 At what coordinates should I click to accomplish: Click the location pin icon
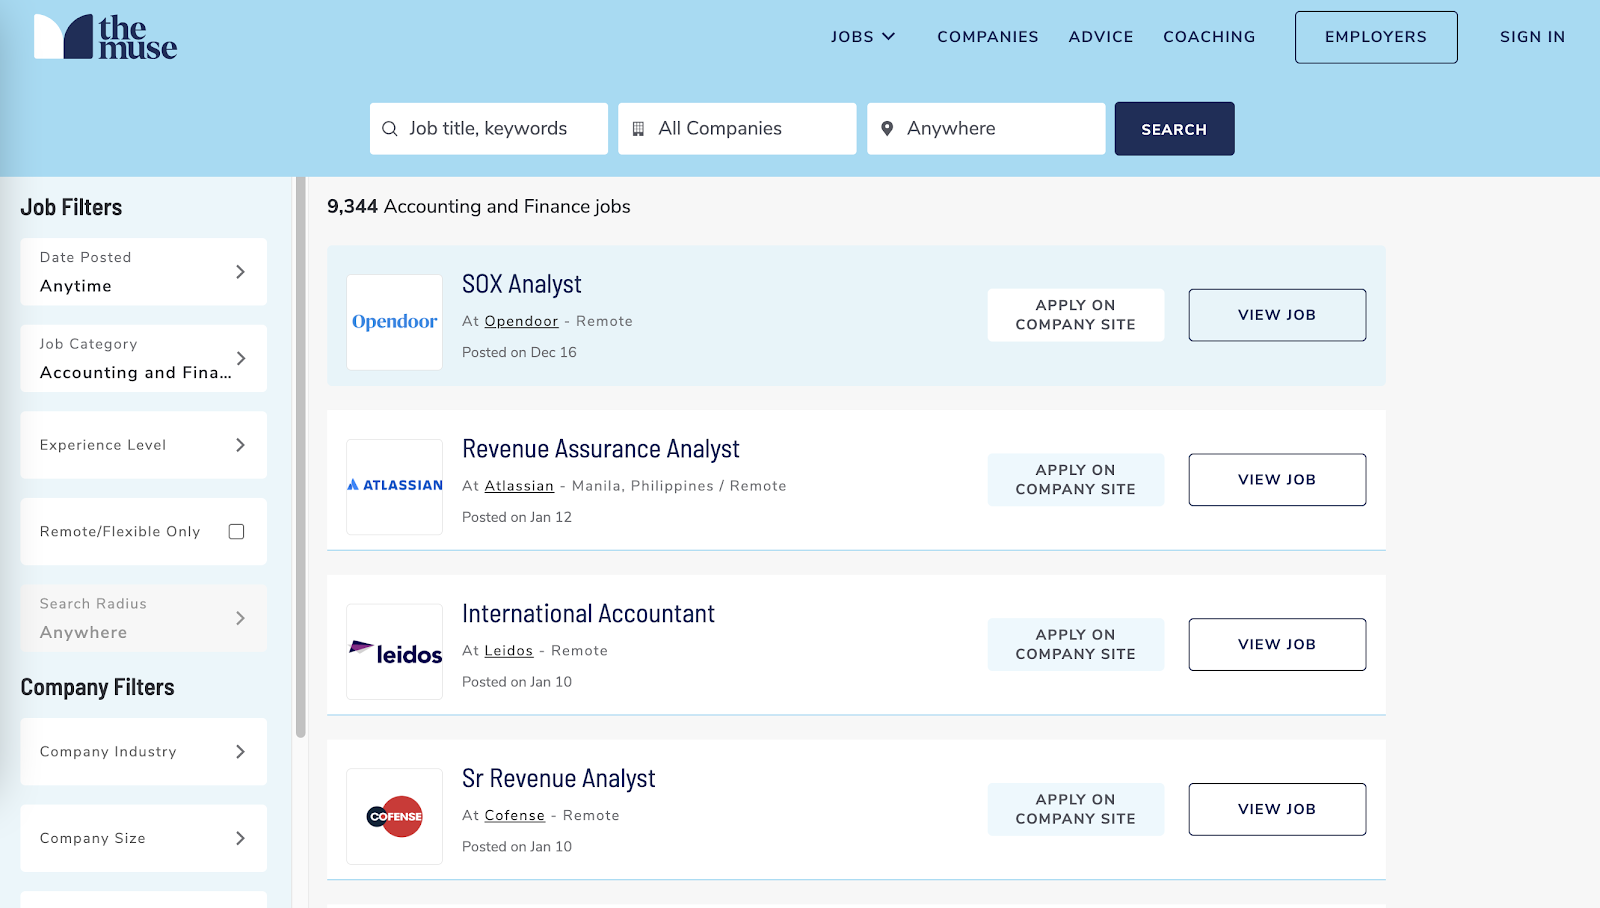[887, 129]
